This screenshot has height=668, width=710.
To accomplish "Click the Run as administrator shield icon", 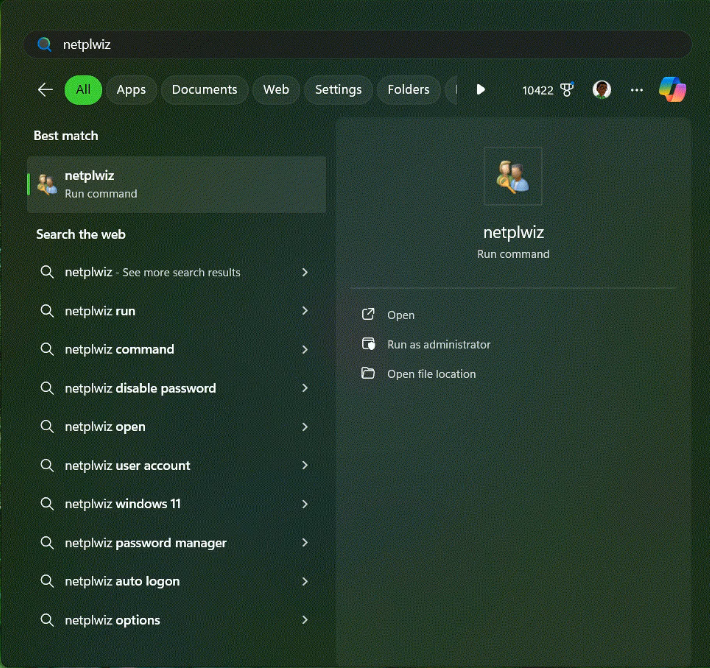I will (x=368, y=344).
